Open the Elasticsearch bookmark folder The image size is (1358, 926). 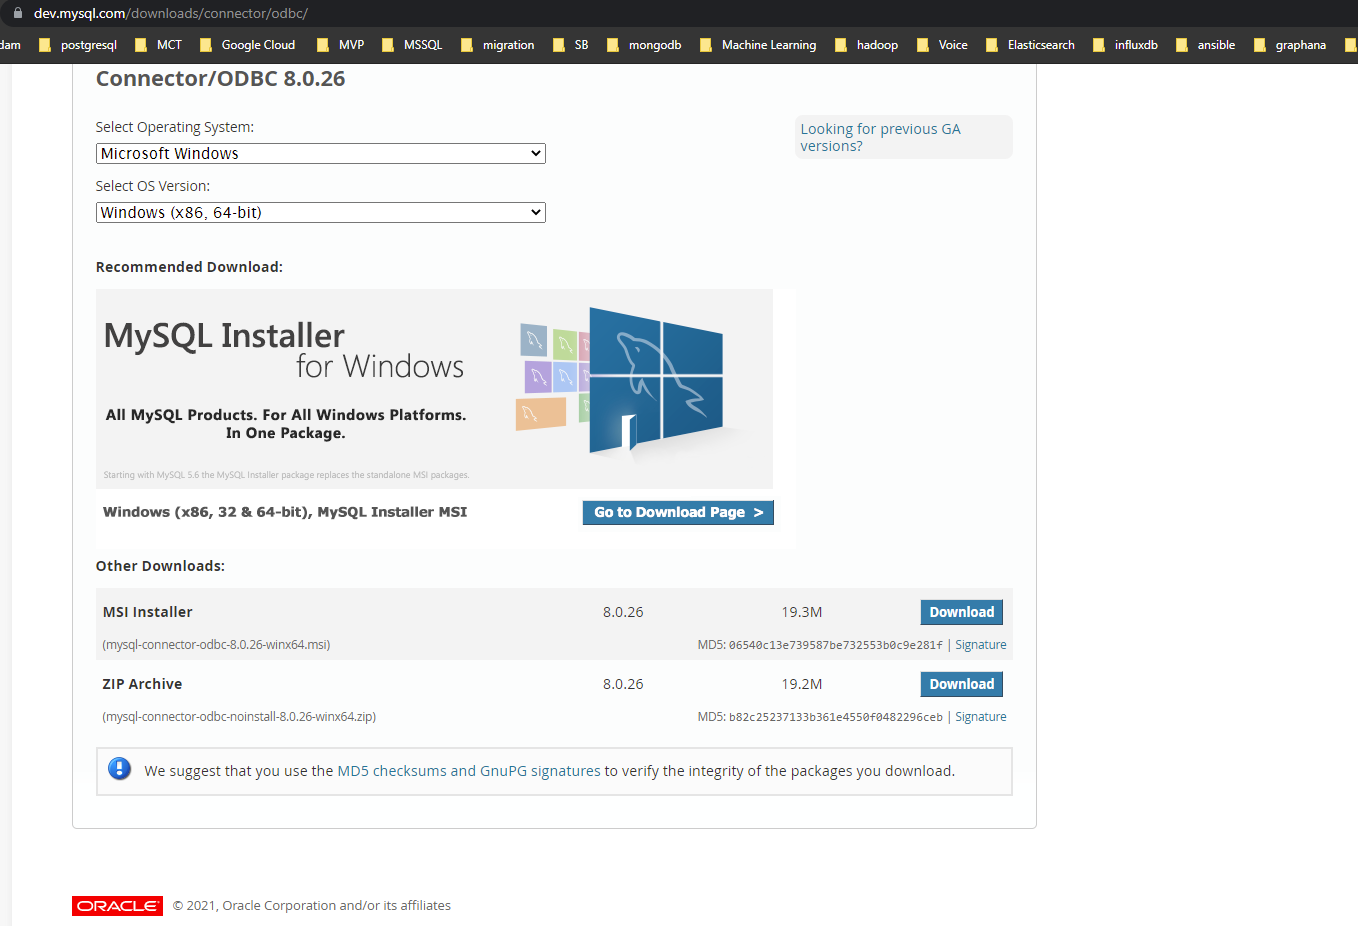(x=1030, y=45)
